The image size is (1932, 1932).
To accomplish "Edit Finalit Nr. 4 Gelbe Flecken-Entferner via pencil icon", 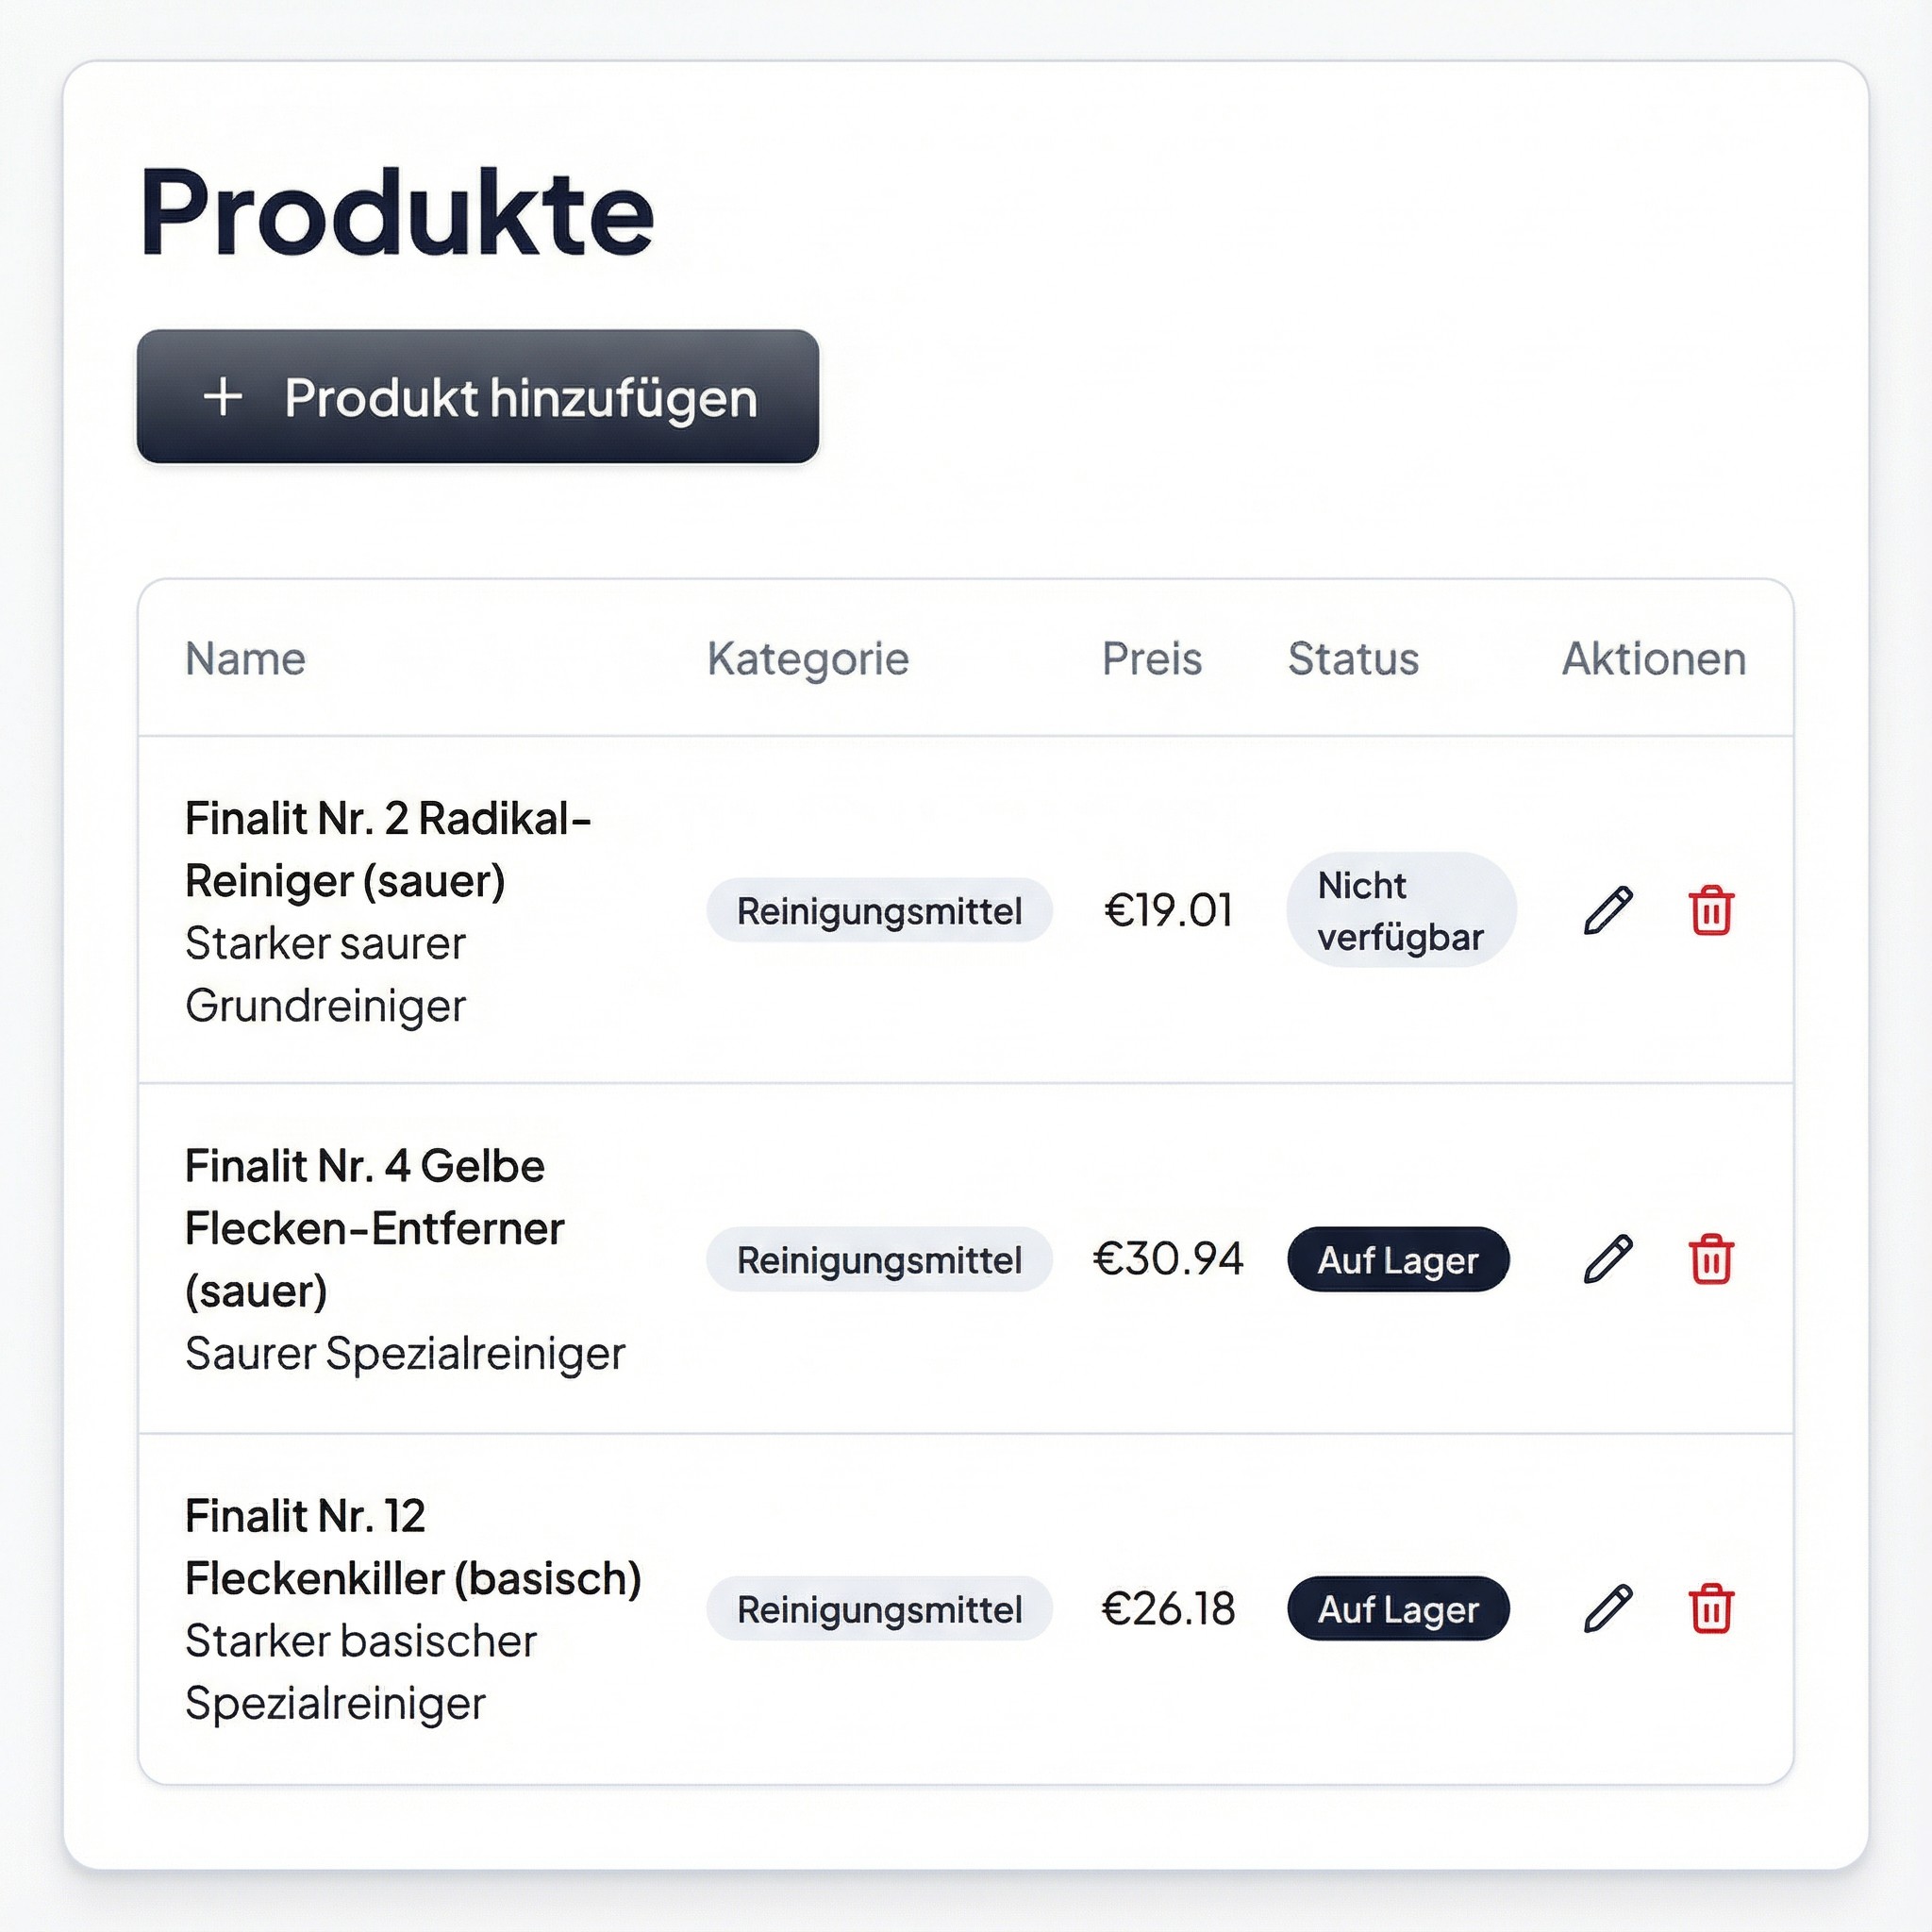I will tap(1608, 1259).
